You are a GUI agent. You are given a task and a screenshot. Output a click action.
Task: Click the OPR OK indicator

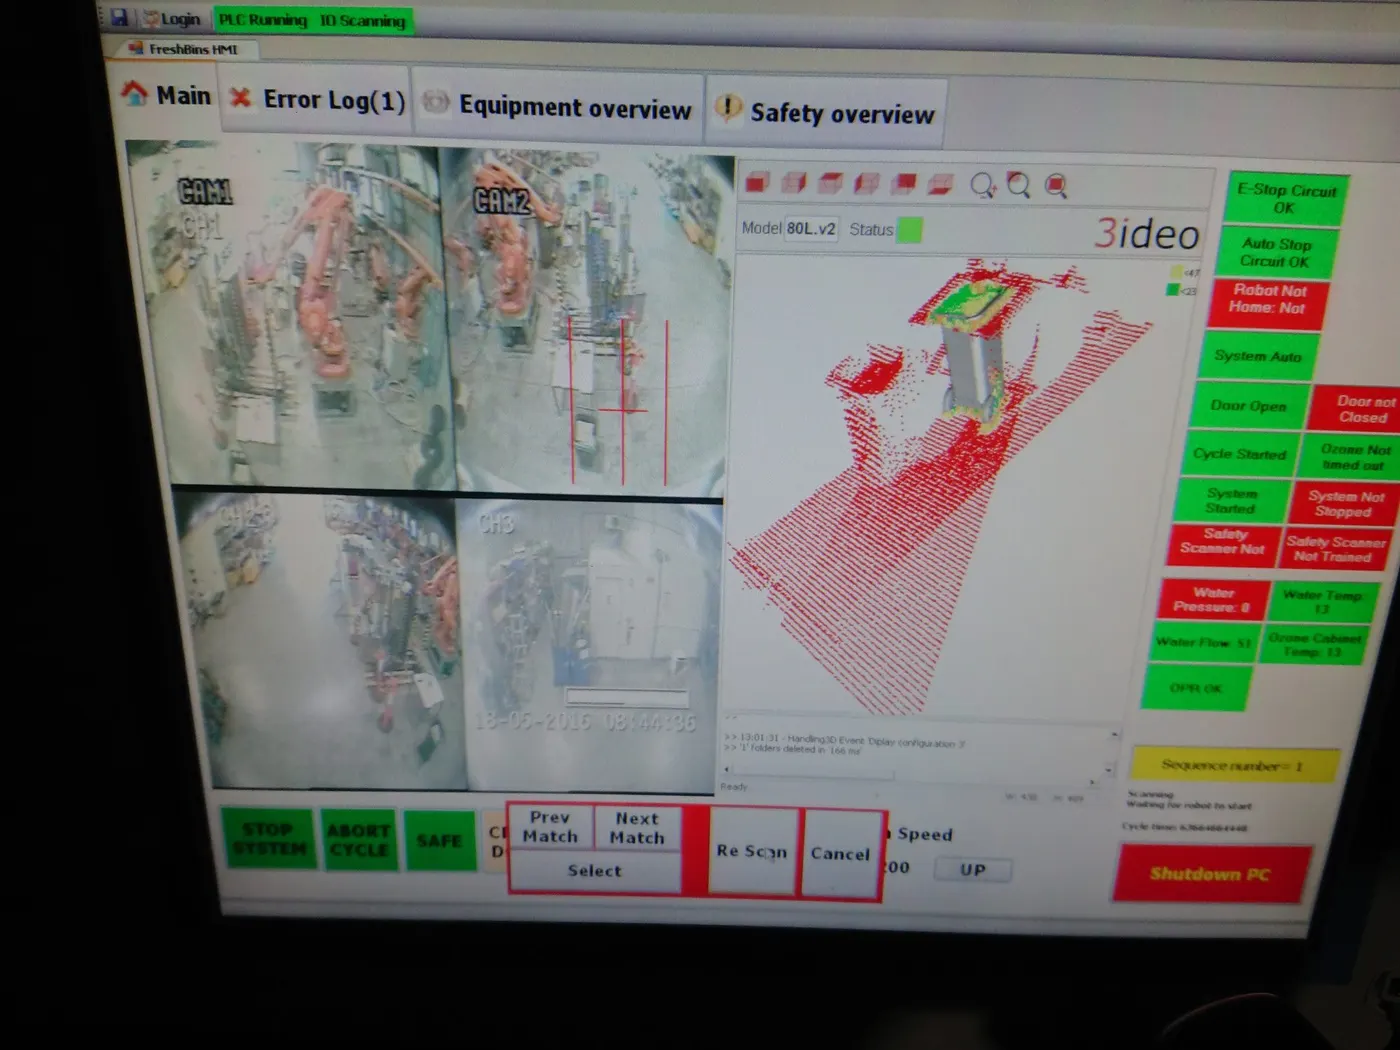[1196, 688]
